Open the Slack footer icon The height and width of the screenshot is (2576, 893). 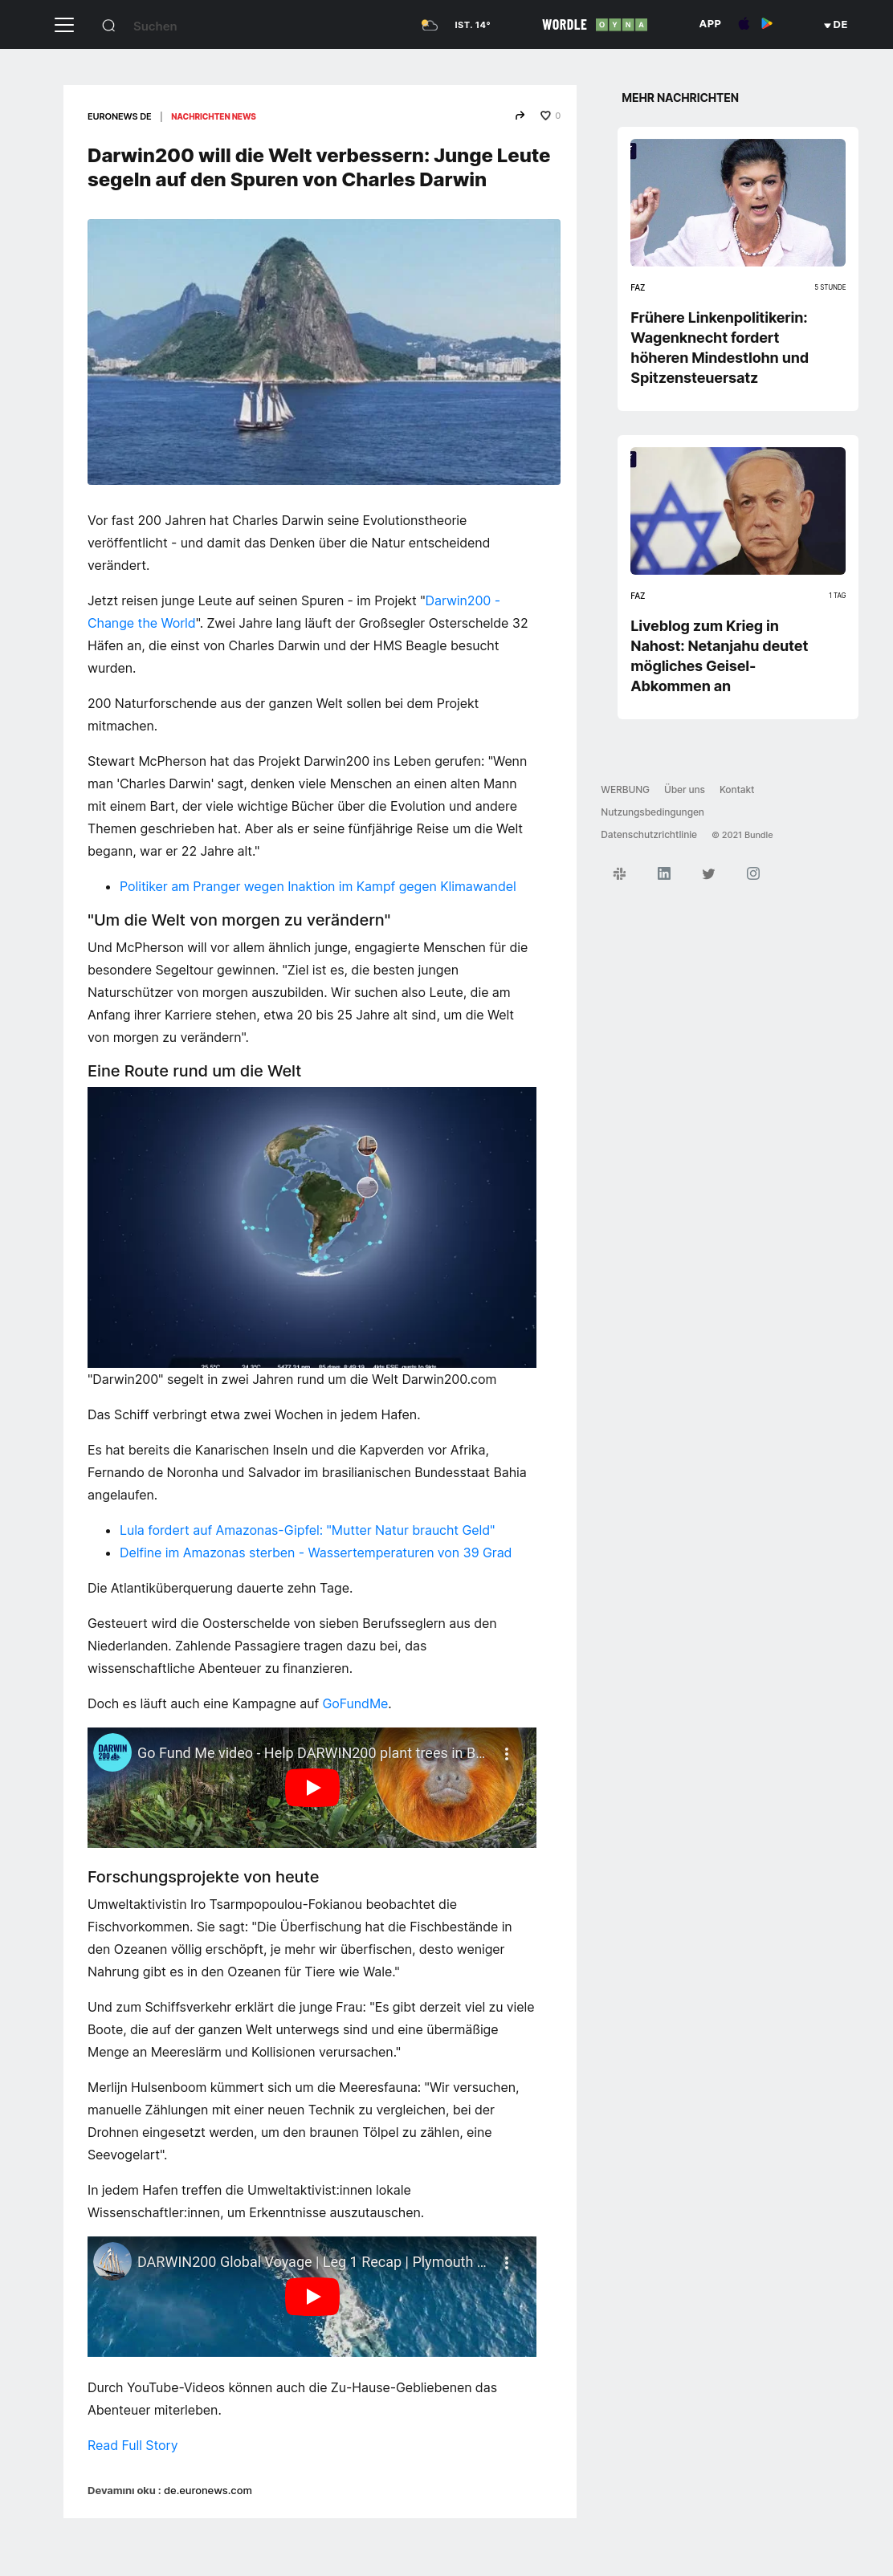pyautogui.click(x=620, y=874)
